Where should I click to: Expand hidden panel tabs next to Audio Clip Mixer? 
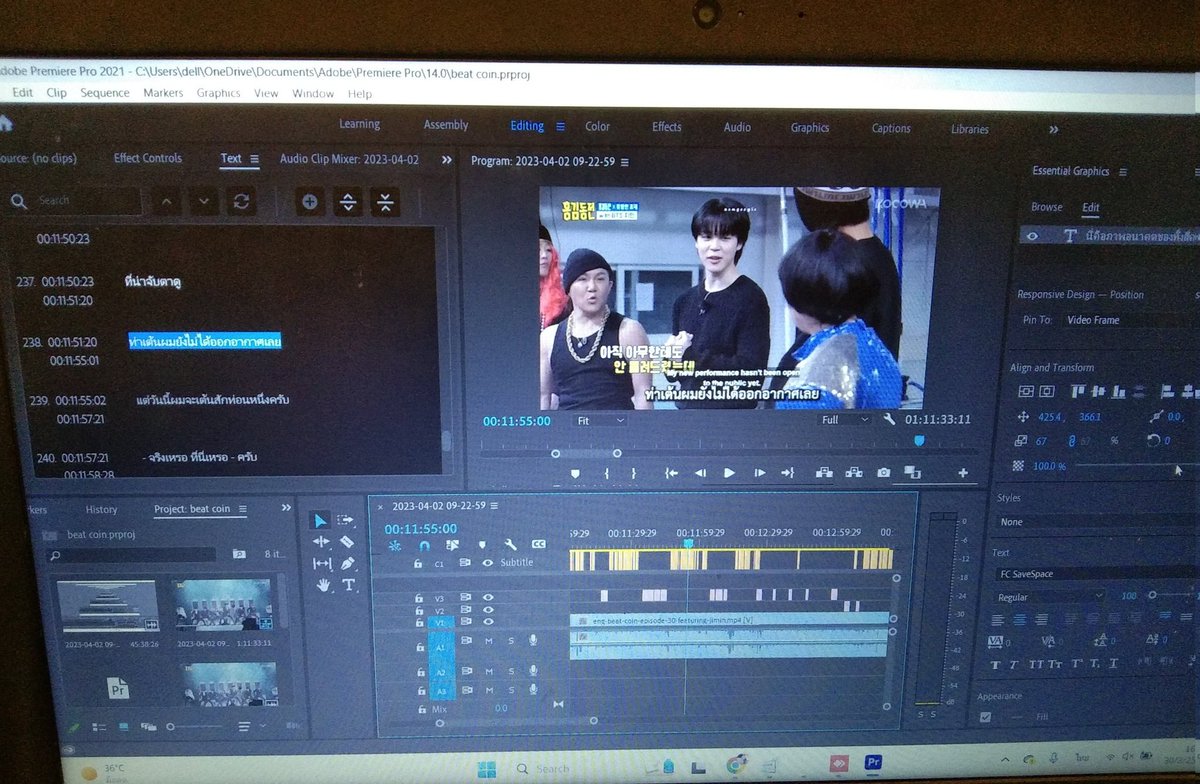click(446, 159)
